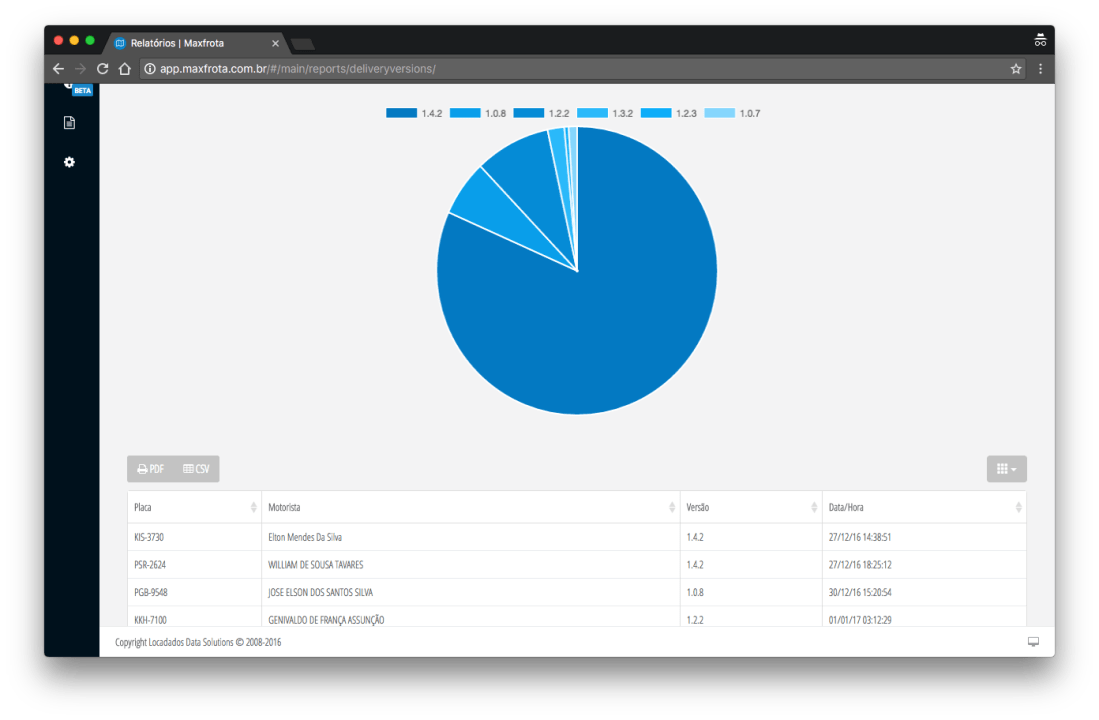Export the report as PDF

tap(151, 469)
